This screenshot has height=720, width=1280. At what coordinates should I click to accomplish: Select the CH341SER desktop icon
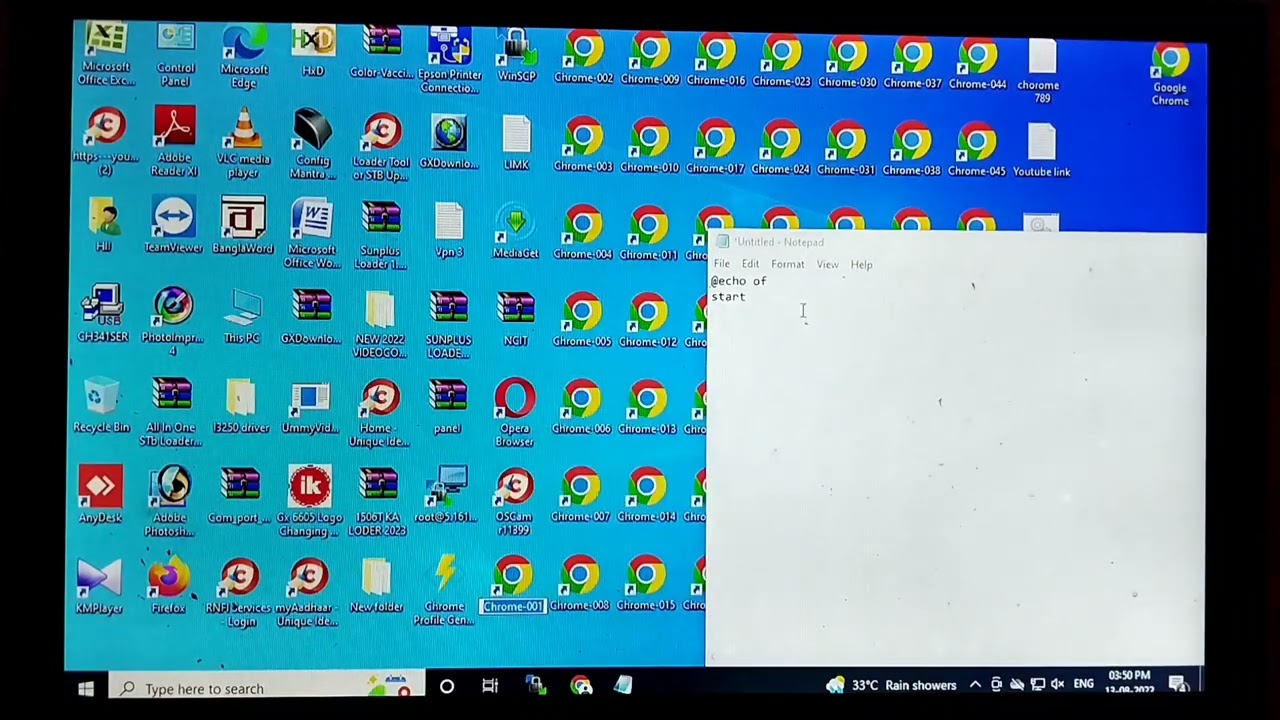point(103,314)
